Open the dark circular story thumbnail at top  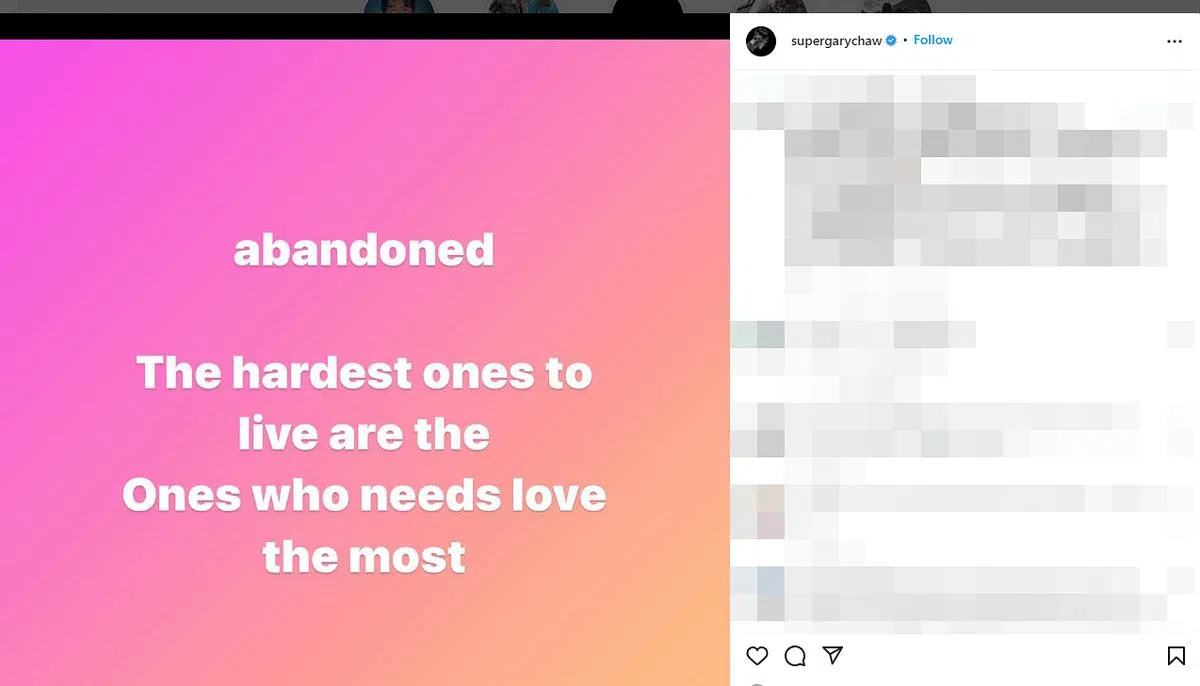(647, 6)
